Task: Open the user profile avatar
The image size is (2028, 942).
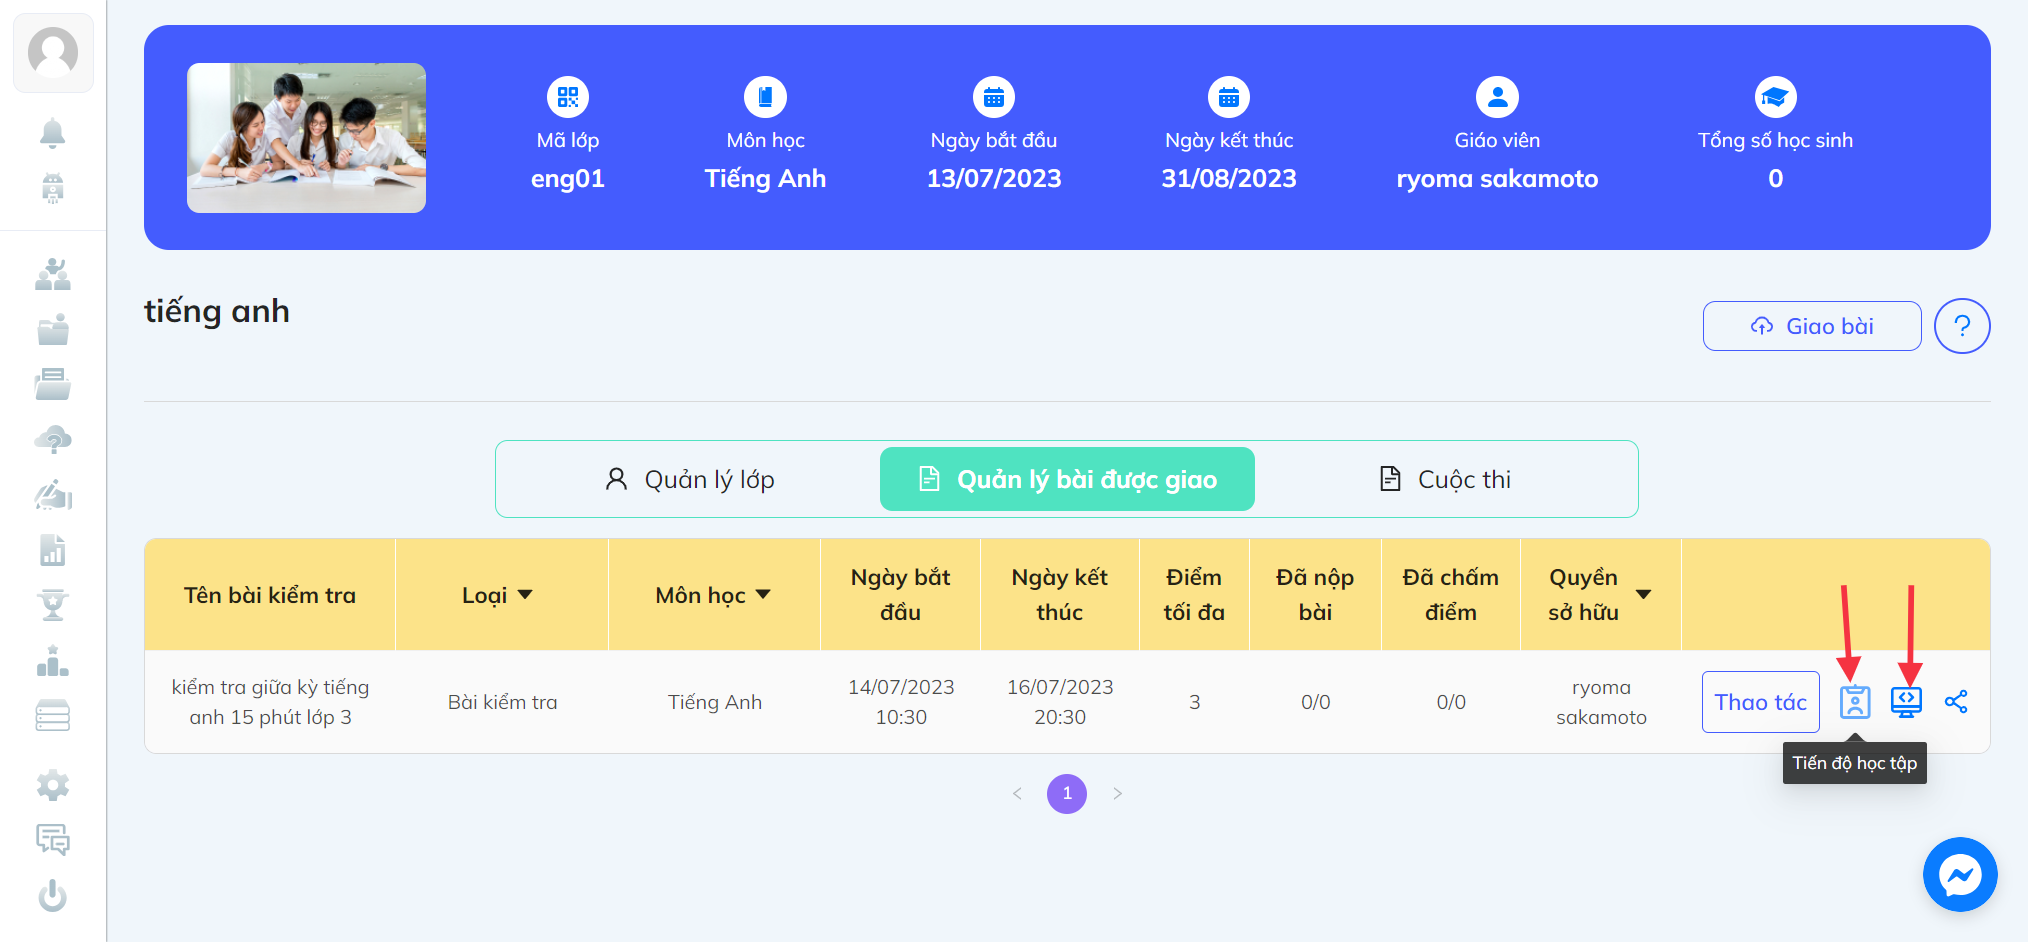Action: pos(53,53)
